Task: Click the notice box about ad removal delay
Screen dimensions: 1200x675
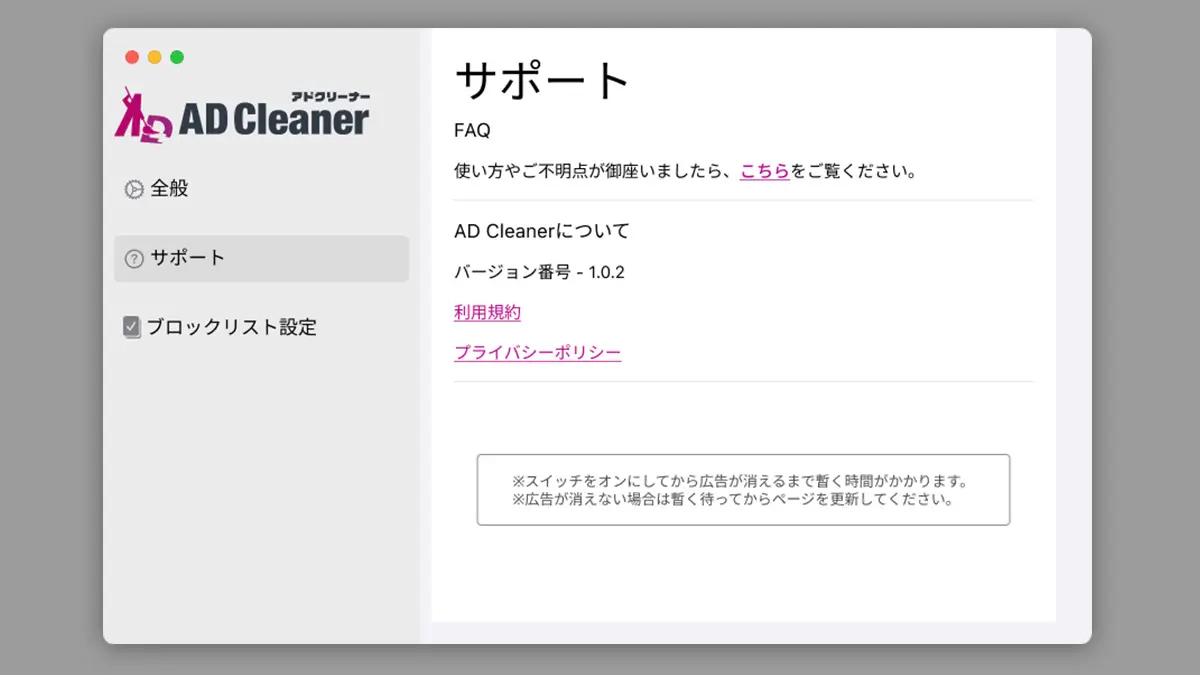Action: pyautogui.click(x=743, y=489)
